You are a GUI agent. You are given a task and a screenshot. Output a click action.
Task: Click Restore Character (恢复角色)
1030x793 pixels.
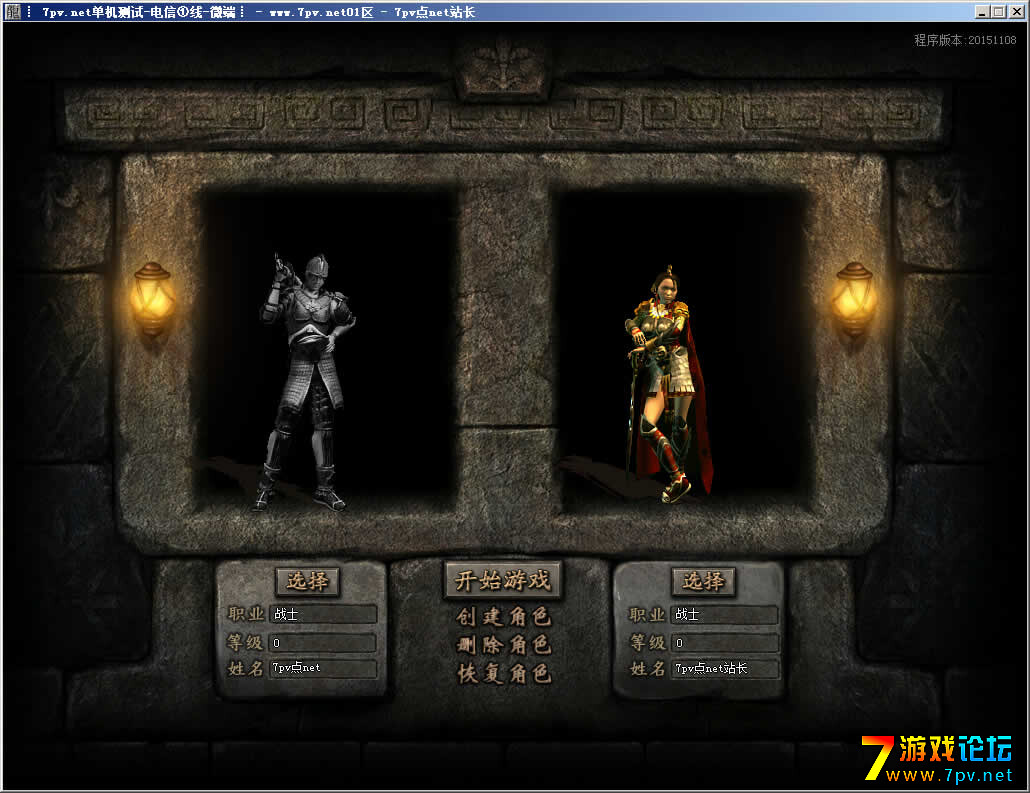coord(504,673)
